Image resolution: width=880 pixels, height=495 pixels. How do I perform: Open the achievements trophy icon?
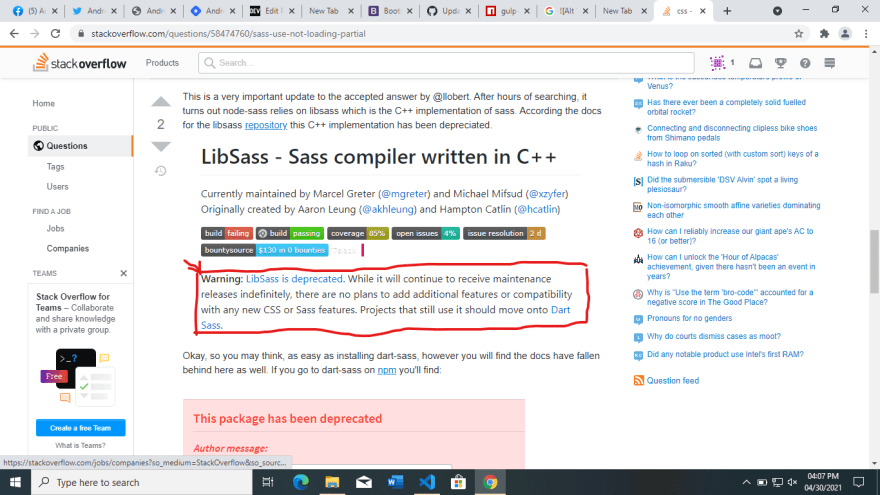780,63
